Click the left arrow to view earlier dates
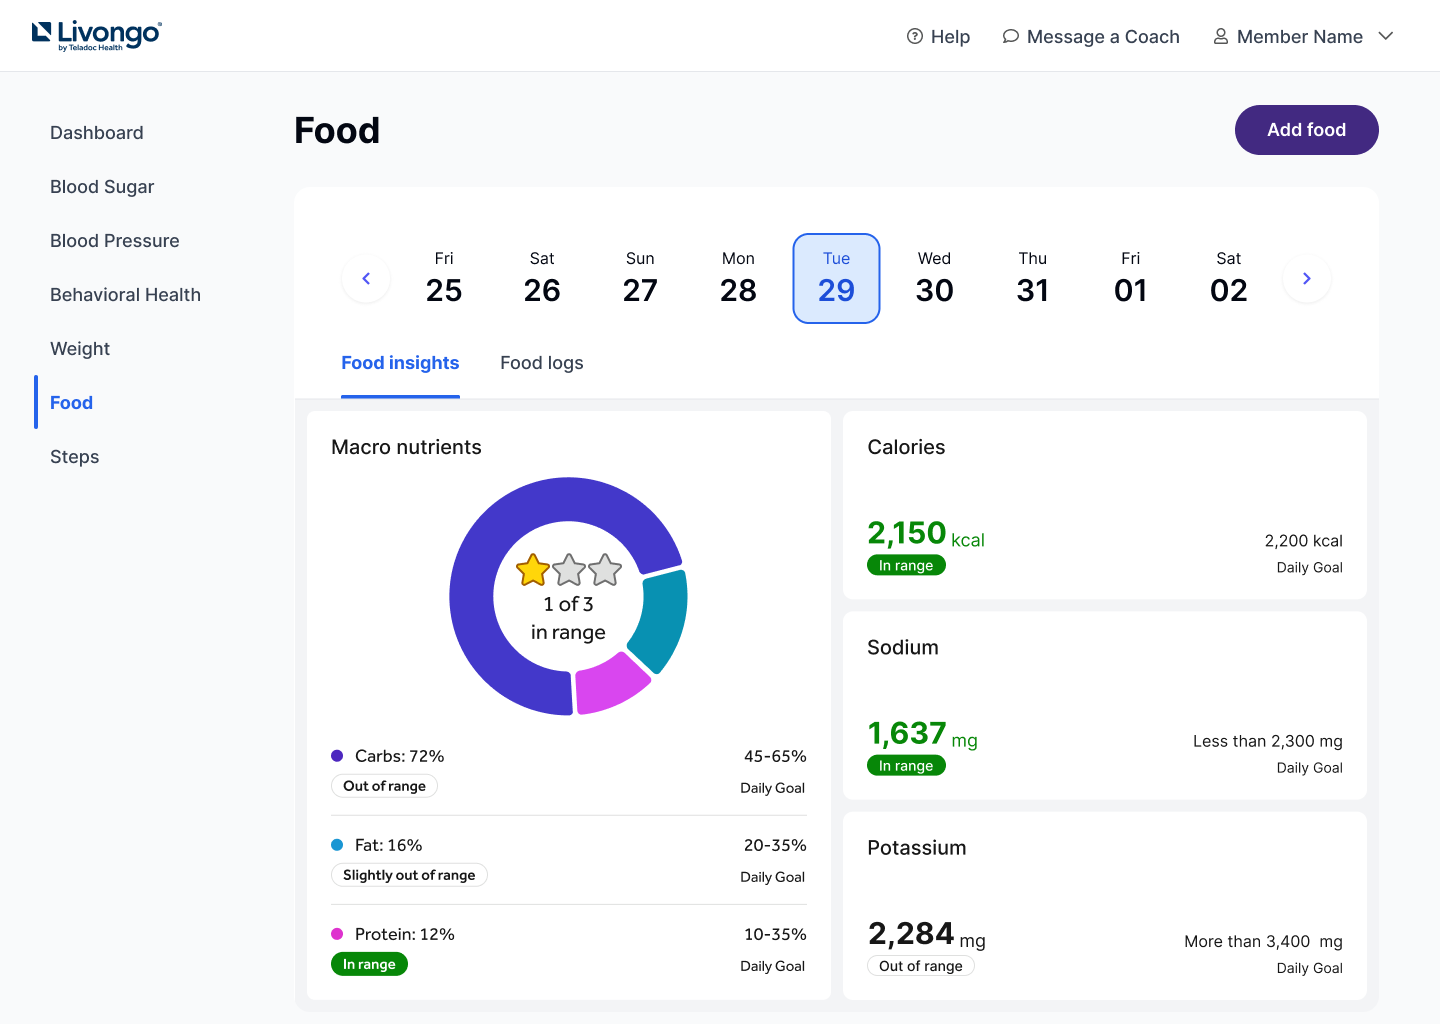The width and height of the screenshot is (1440, 1024). point(366,278)
